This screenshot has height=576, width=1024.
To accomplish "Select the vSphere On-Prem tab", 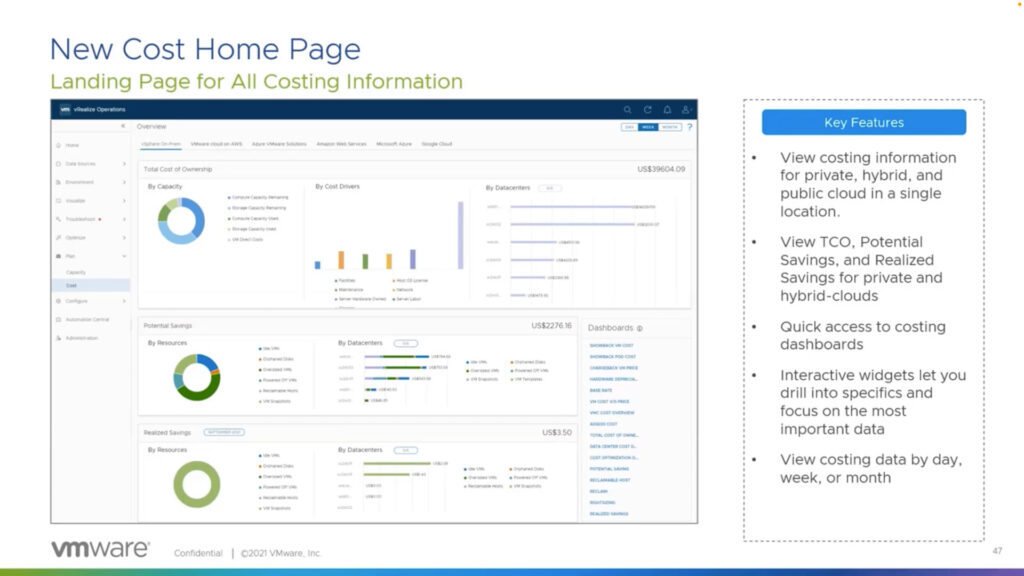I will 161,144.
